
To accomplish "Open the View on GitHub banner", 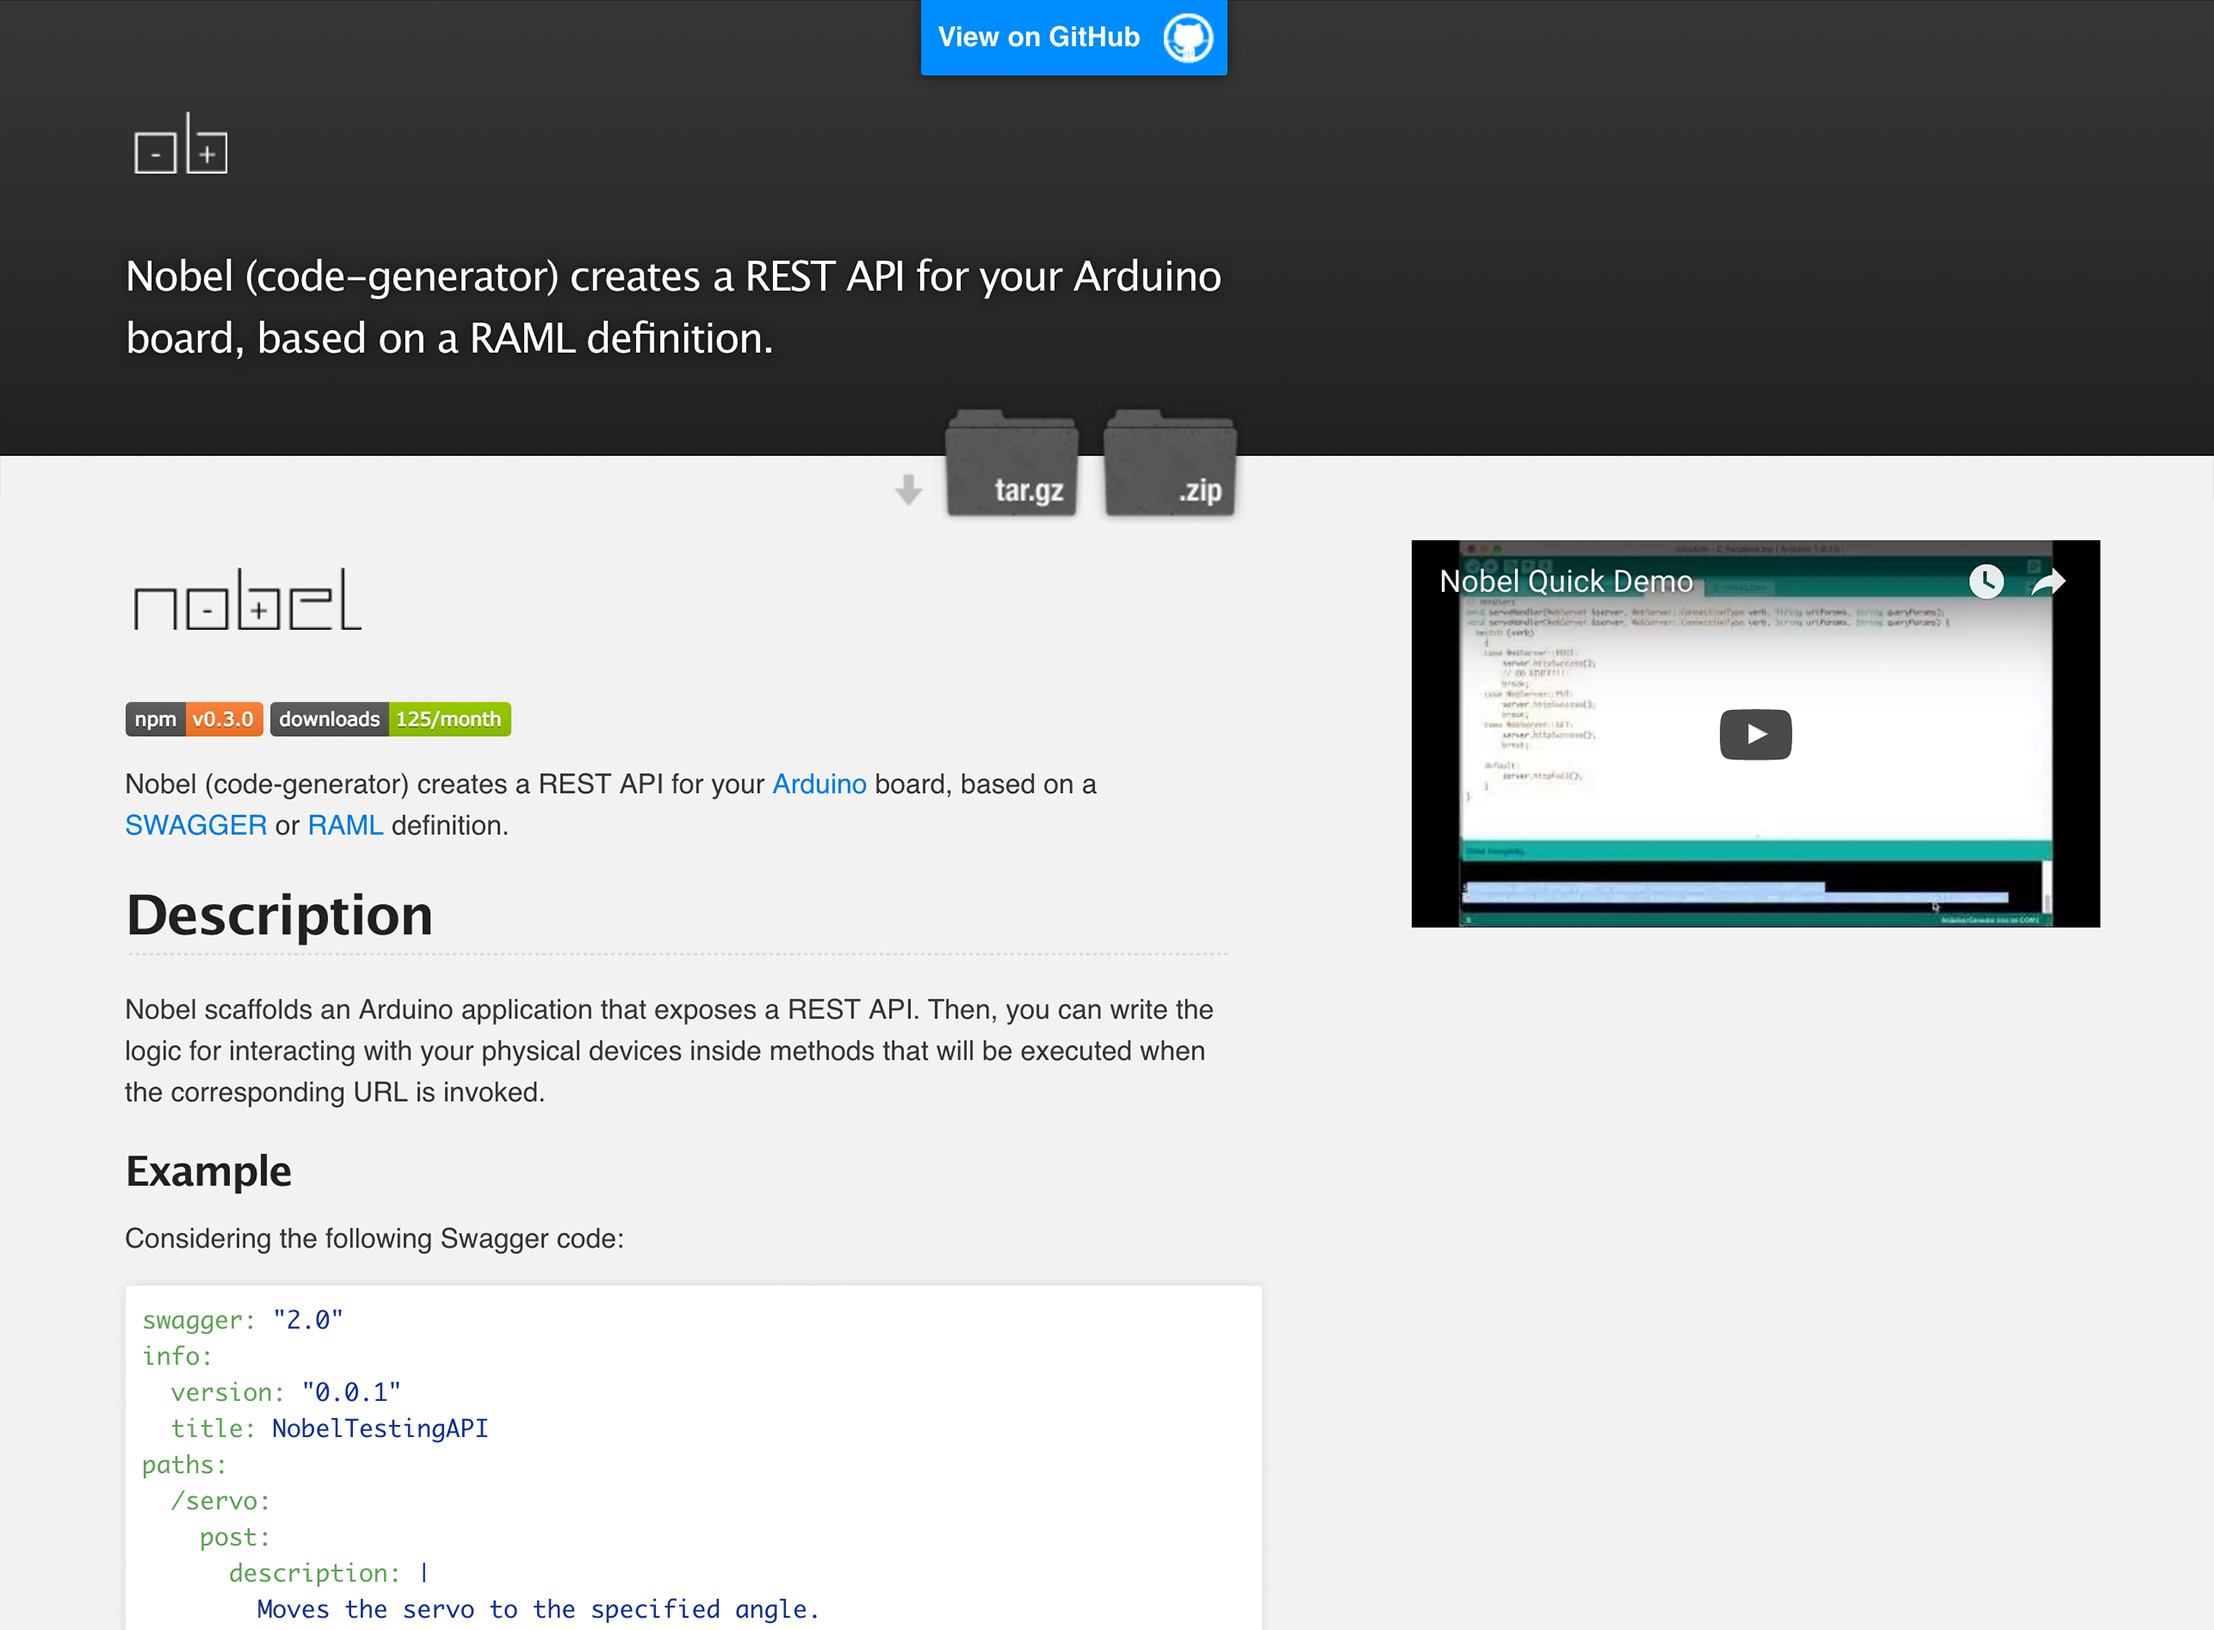I will (1074, 37).
